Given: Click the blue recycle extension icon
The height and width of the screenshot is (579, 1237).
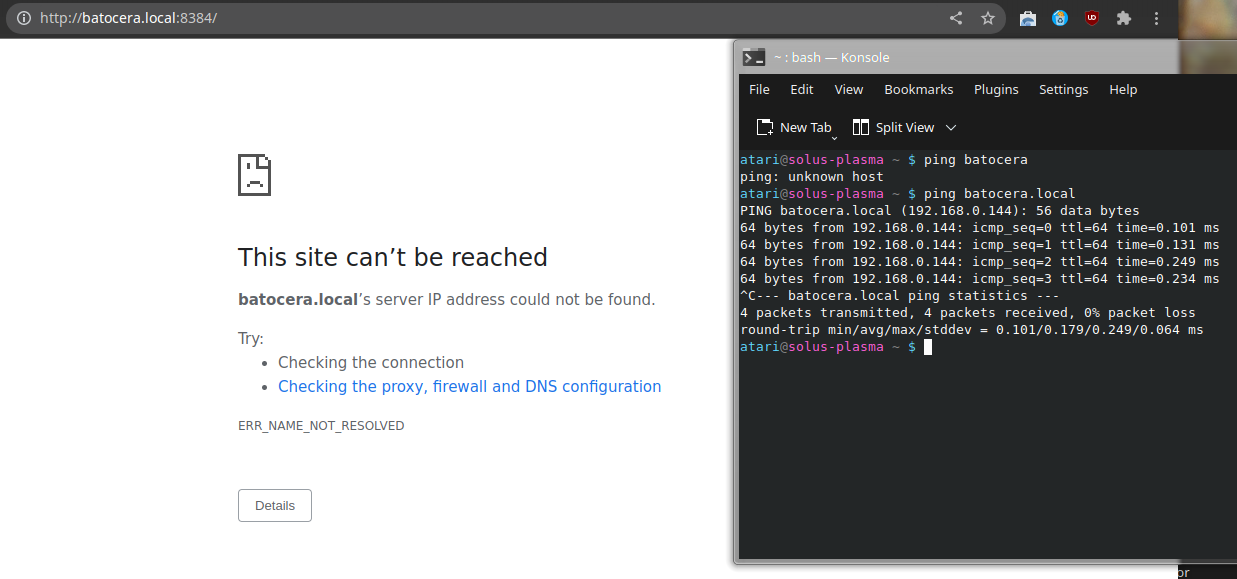Looking at the screenshot, I should click(x=1059, y=17).
